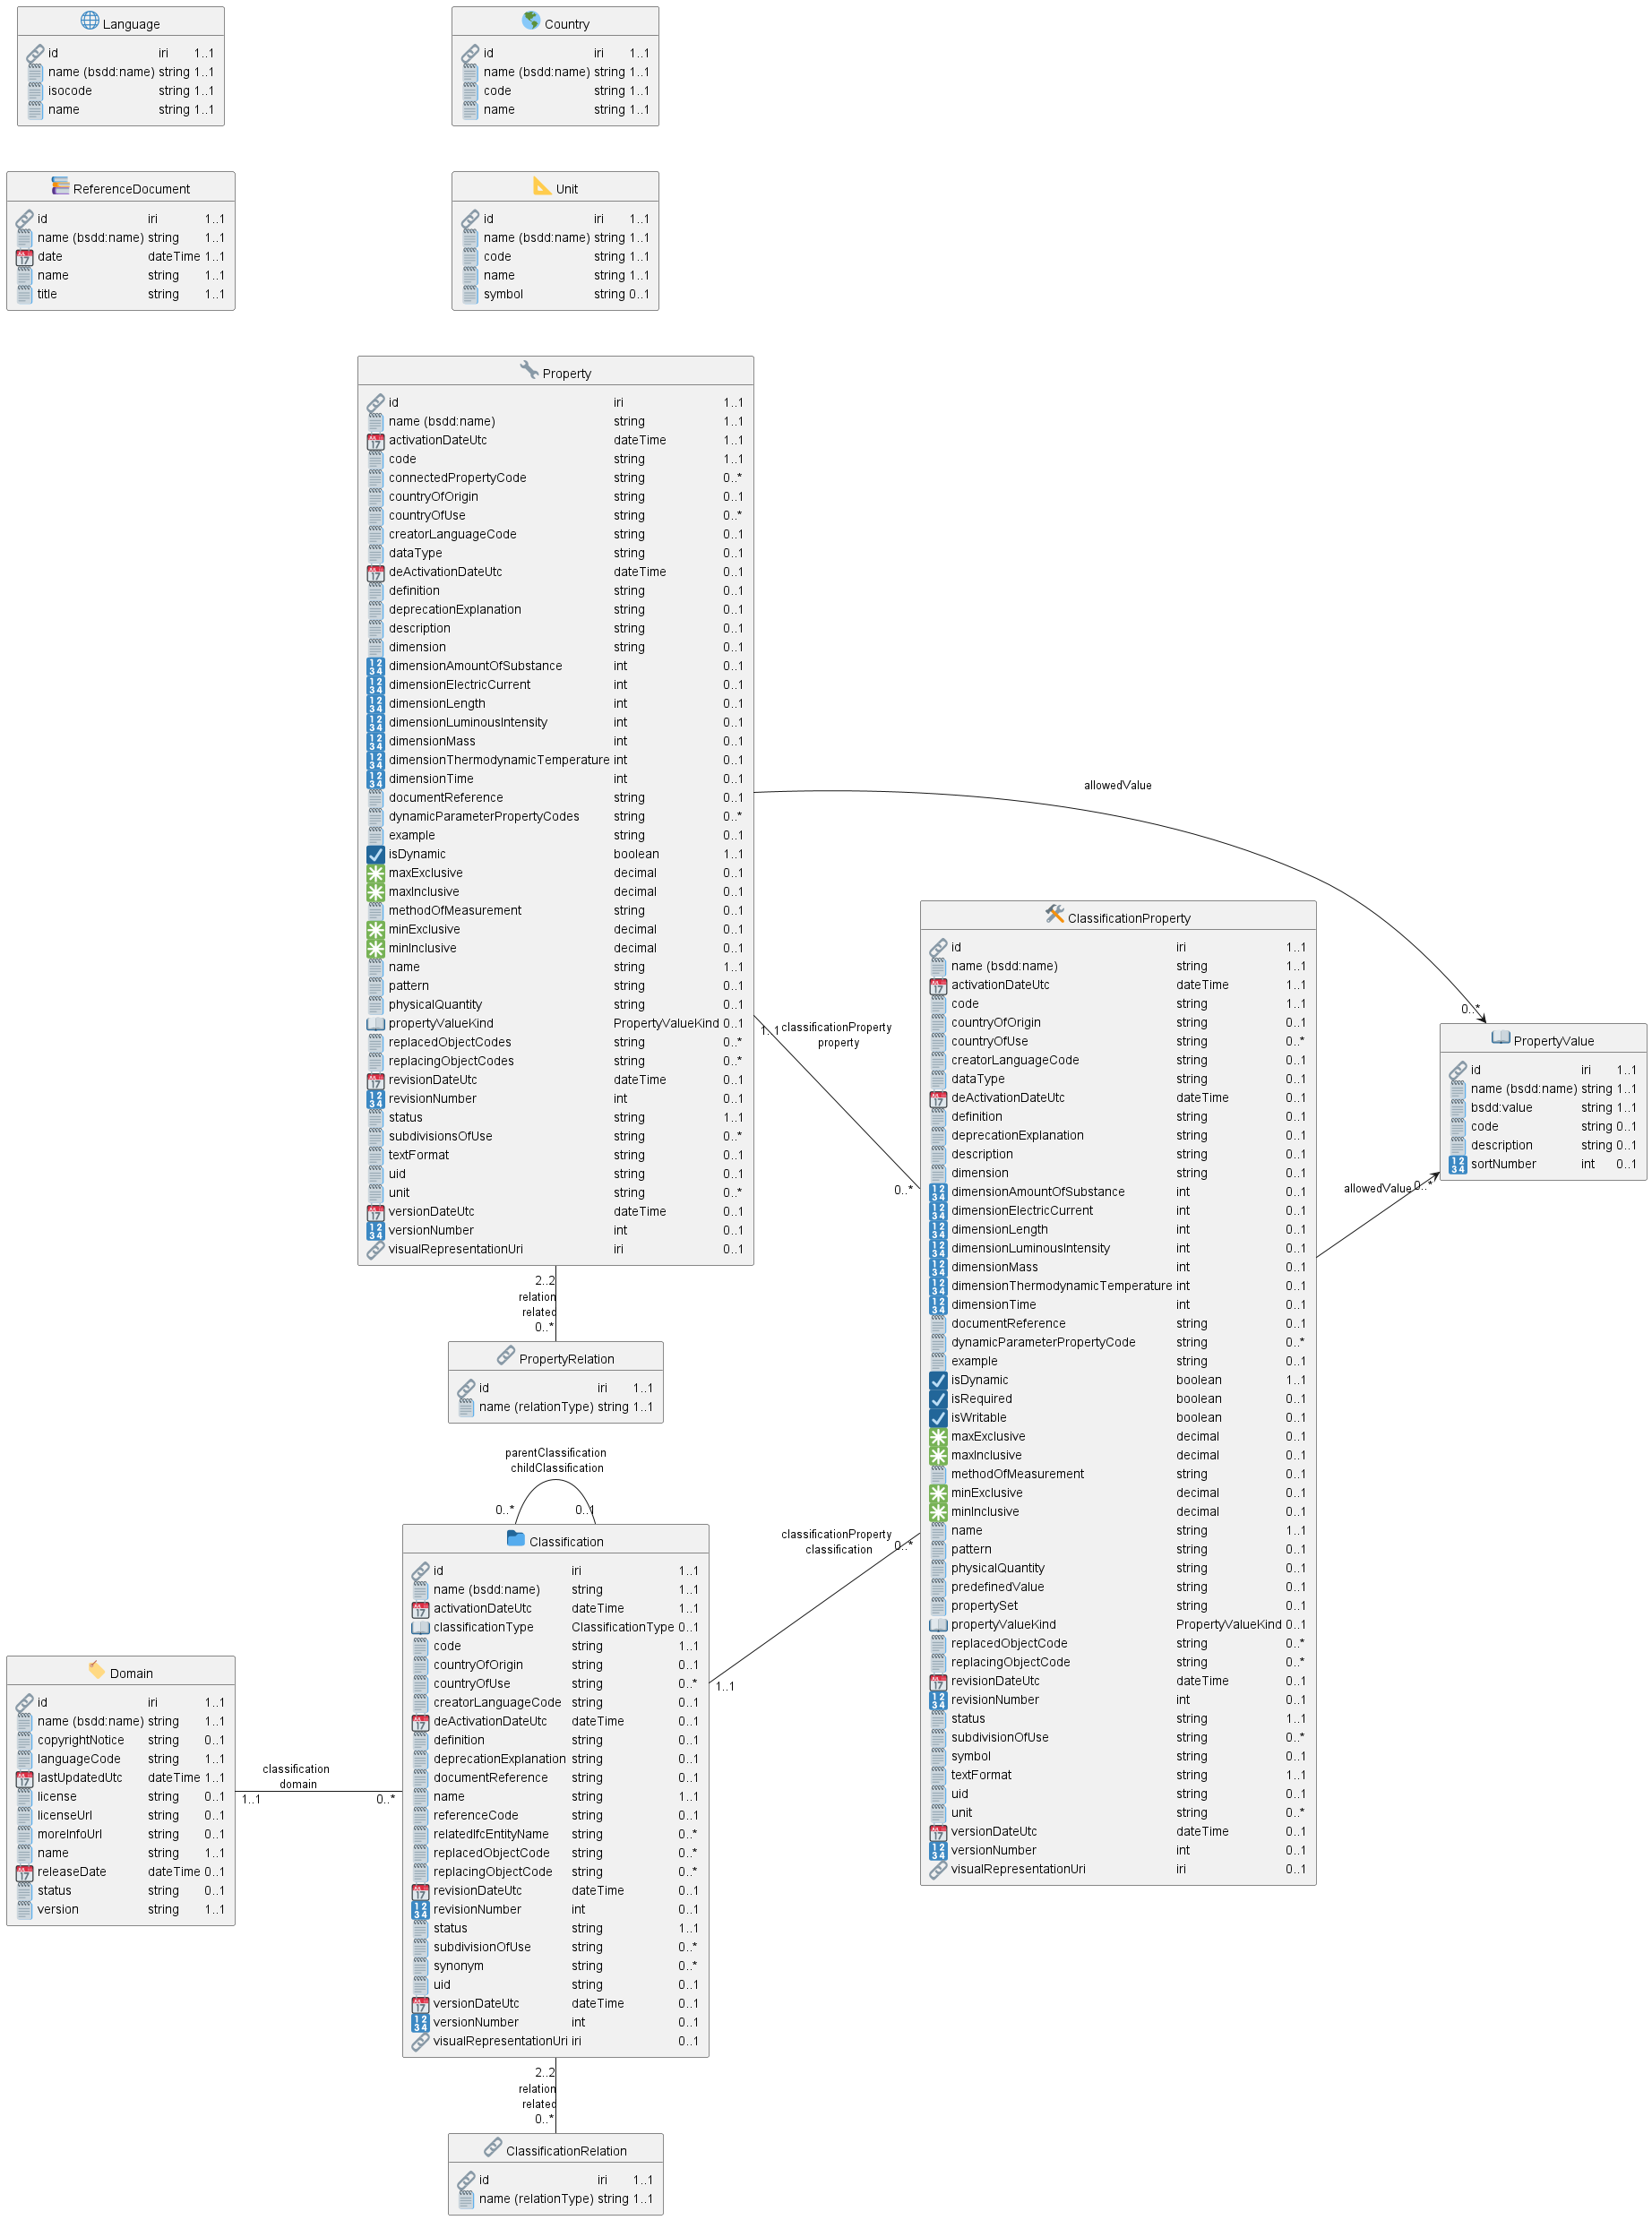The width and height of the screenshot is (1652, 2220).
Task: Click the chain link icon on PropertyRelation header
Action: pyautogui.click(x=506, y=1356)
